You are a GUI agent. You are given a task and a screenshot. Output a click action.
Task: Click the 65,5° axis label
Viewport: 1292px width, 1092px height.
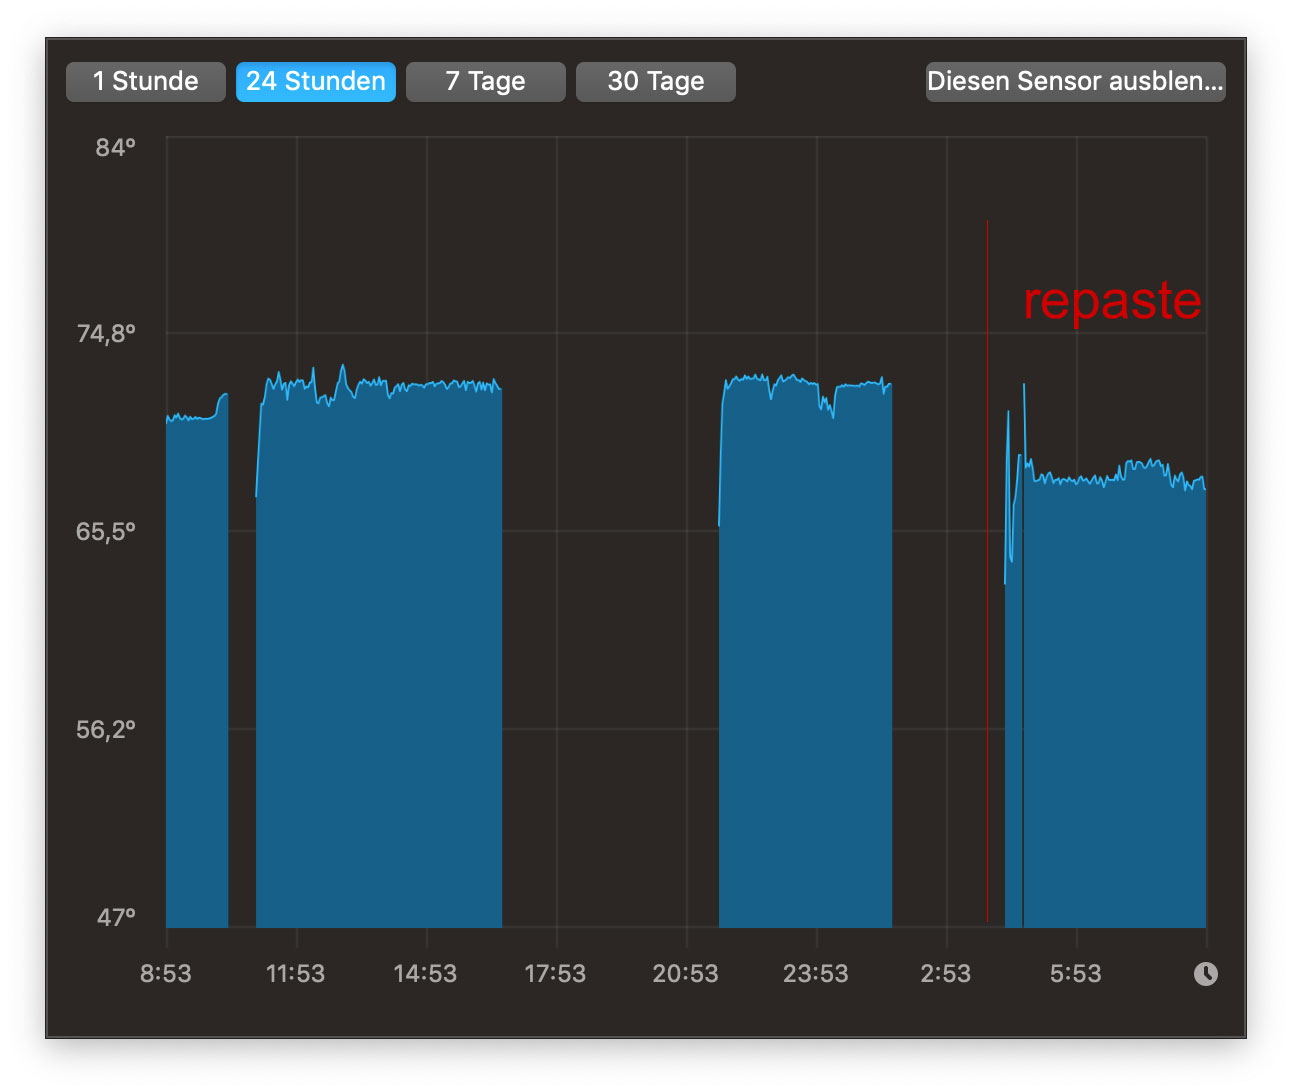106,531
